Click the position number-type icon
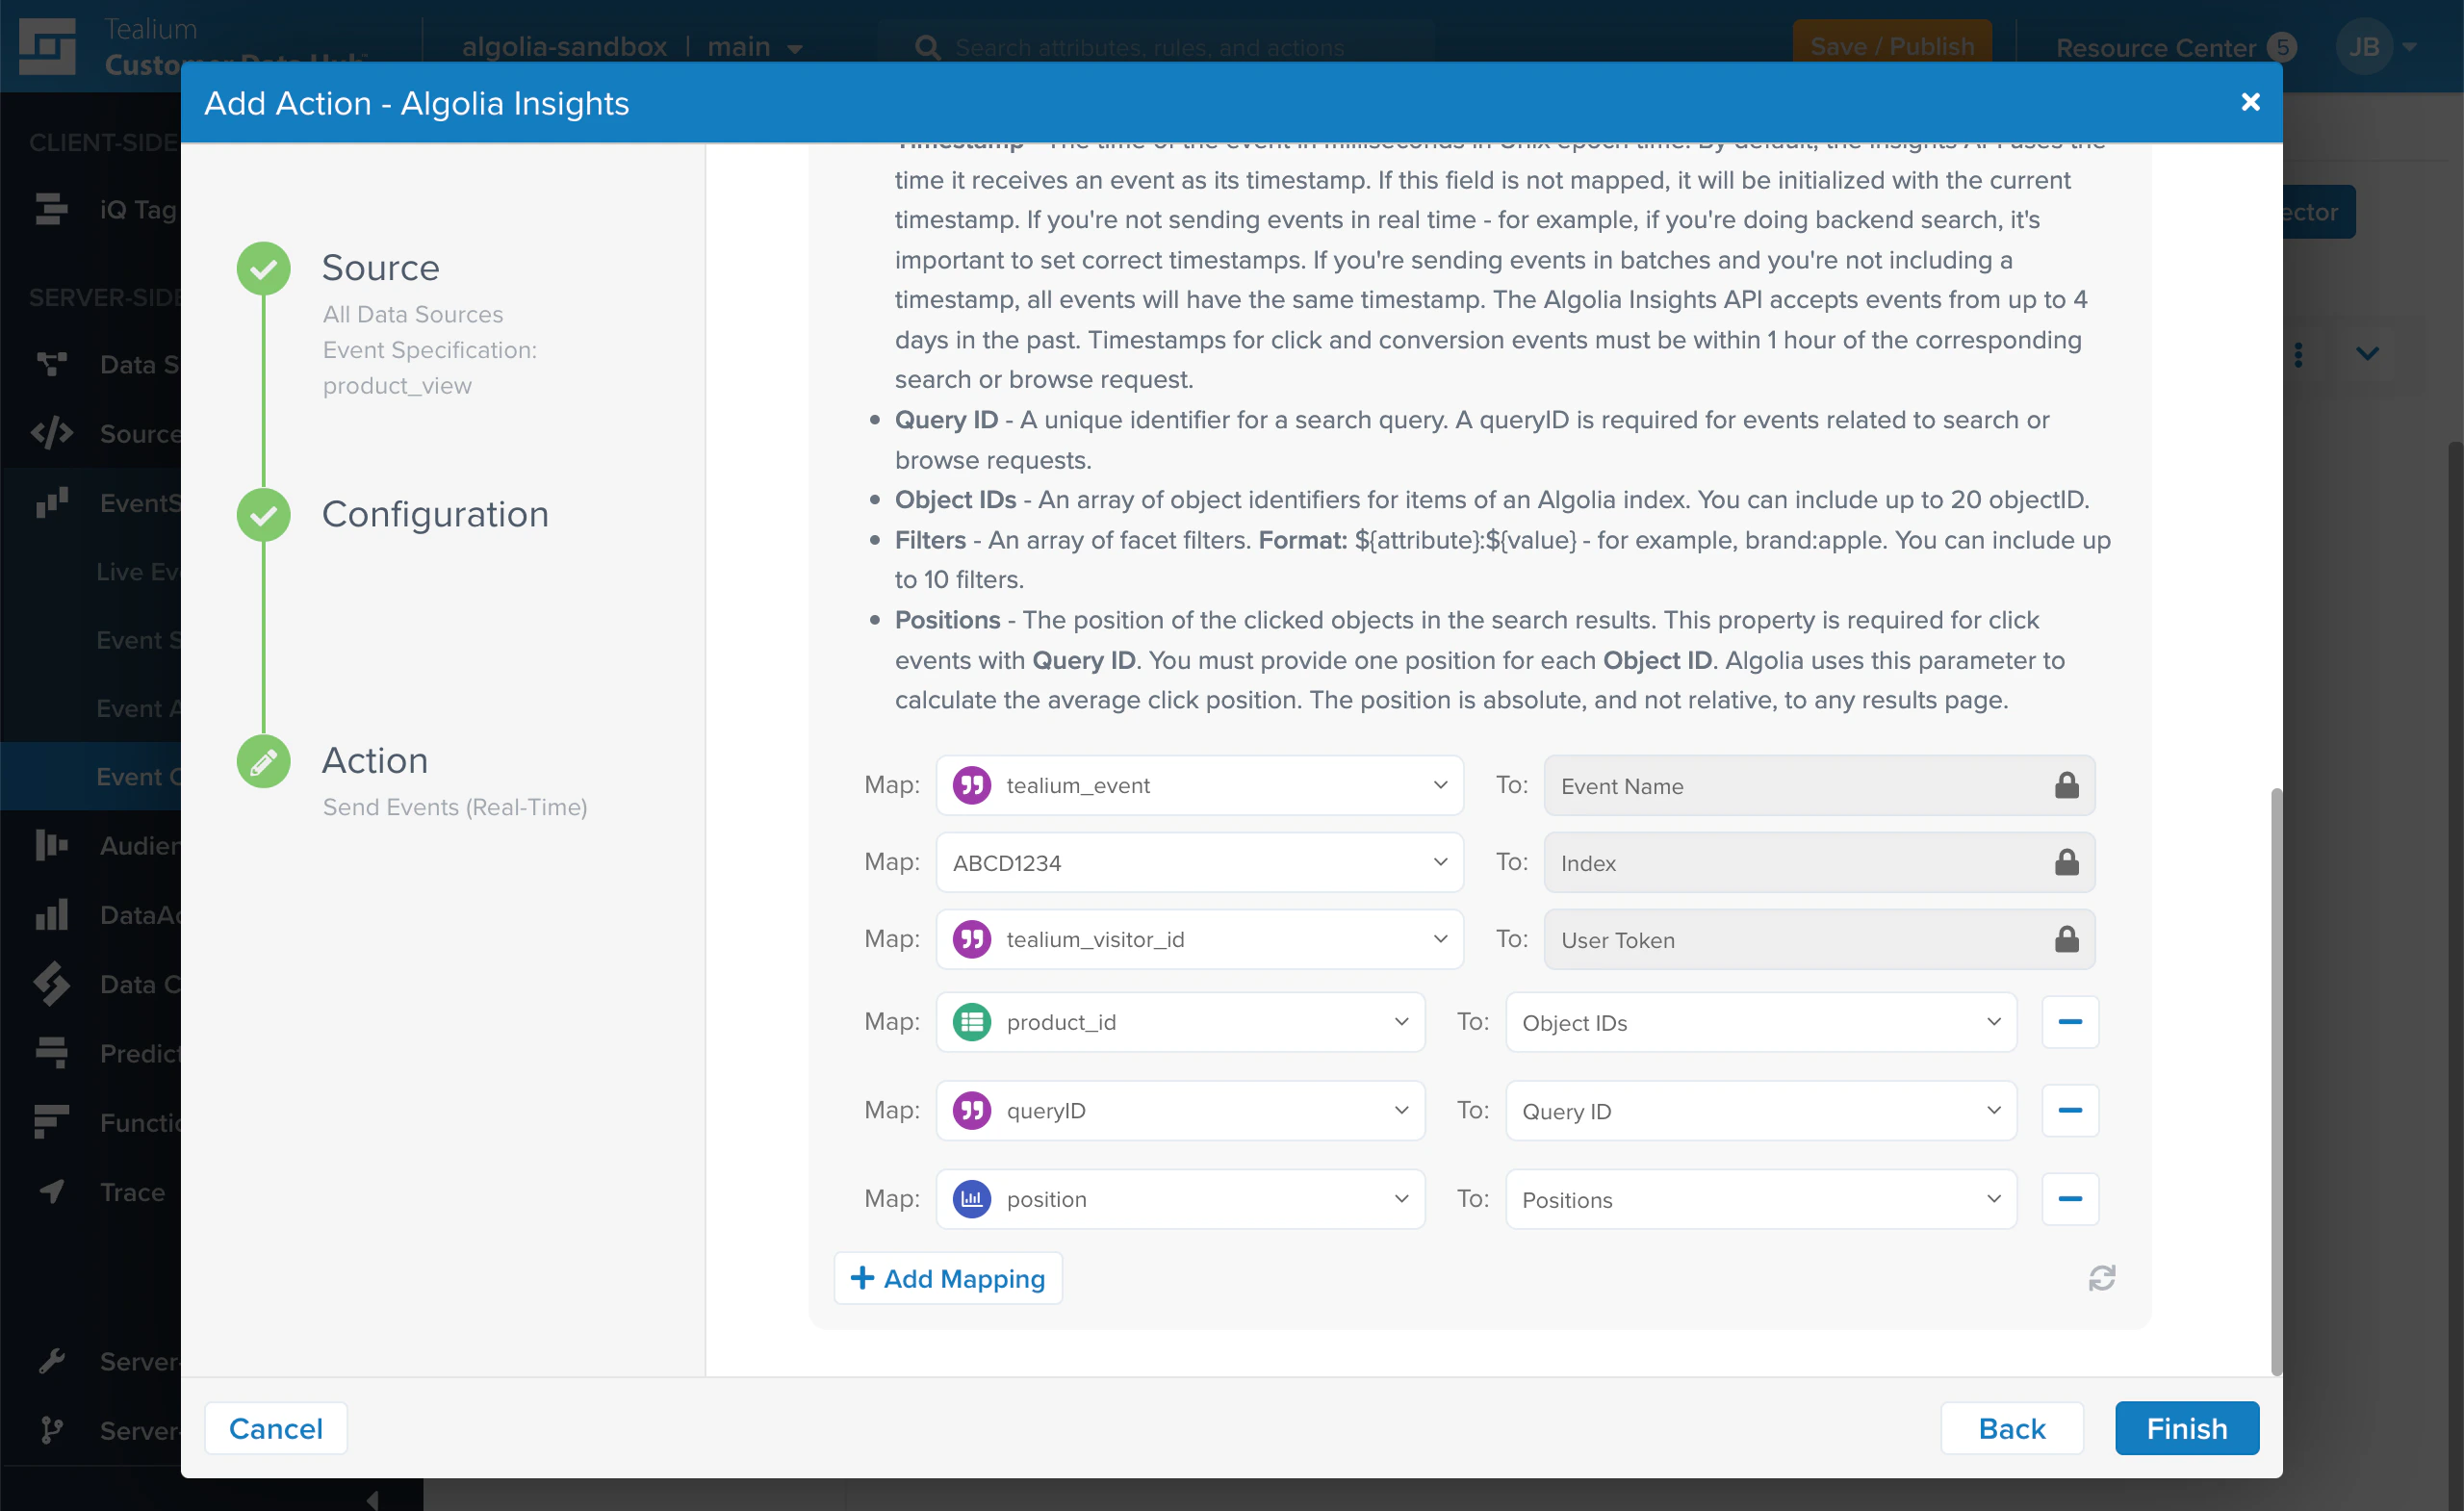This screenshot has width=2464, height=1511. tap(971, 1198)
